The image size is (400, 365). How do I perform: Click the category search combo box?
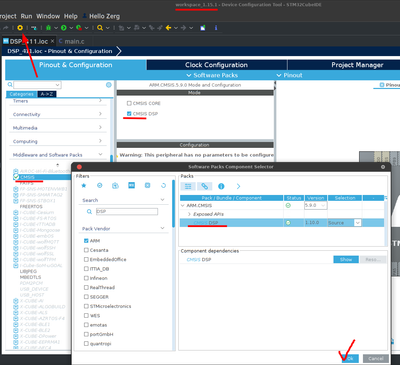(x=37, y=85)
